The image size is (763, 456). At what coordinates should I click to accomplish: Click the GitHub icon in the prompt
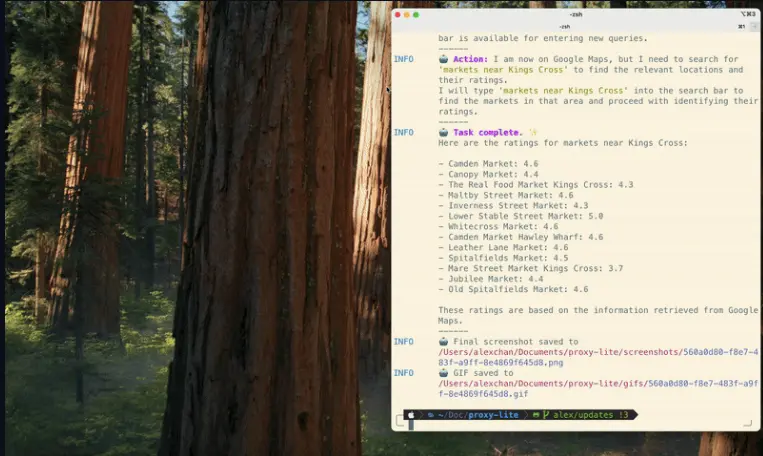(536, 415)
